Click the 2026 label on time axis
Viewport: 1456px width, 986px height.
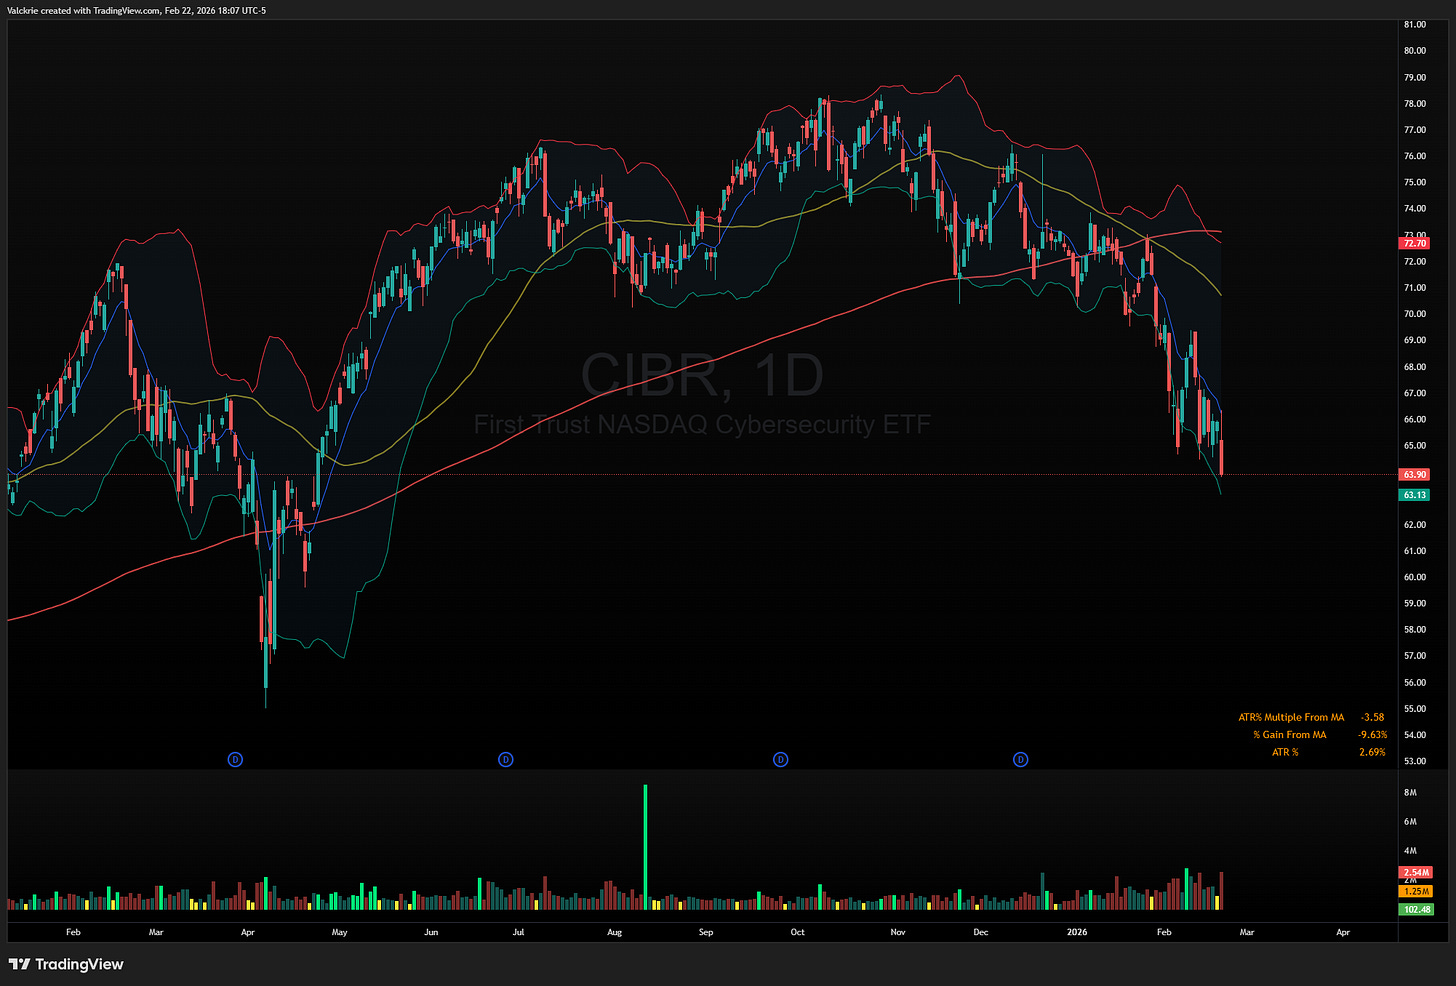(1077, 932)
